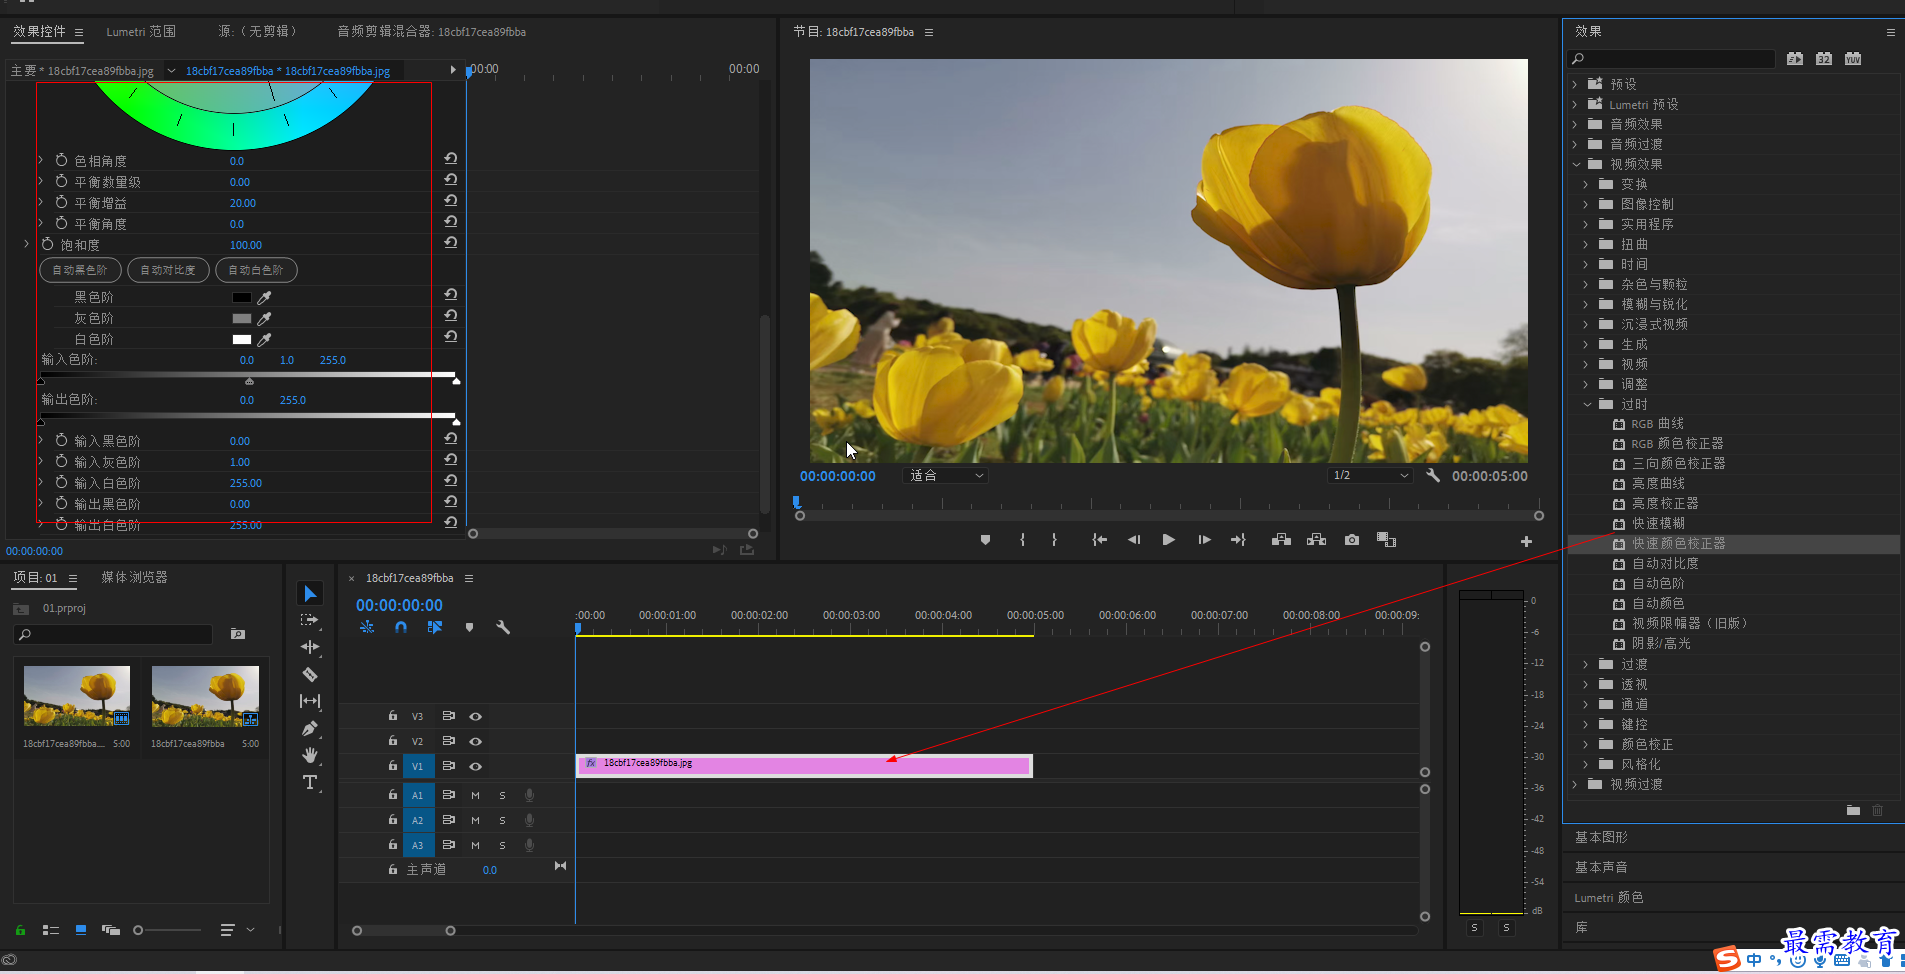Click the 自动黑色阶 button

(80, 270)
